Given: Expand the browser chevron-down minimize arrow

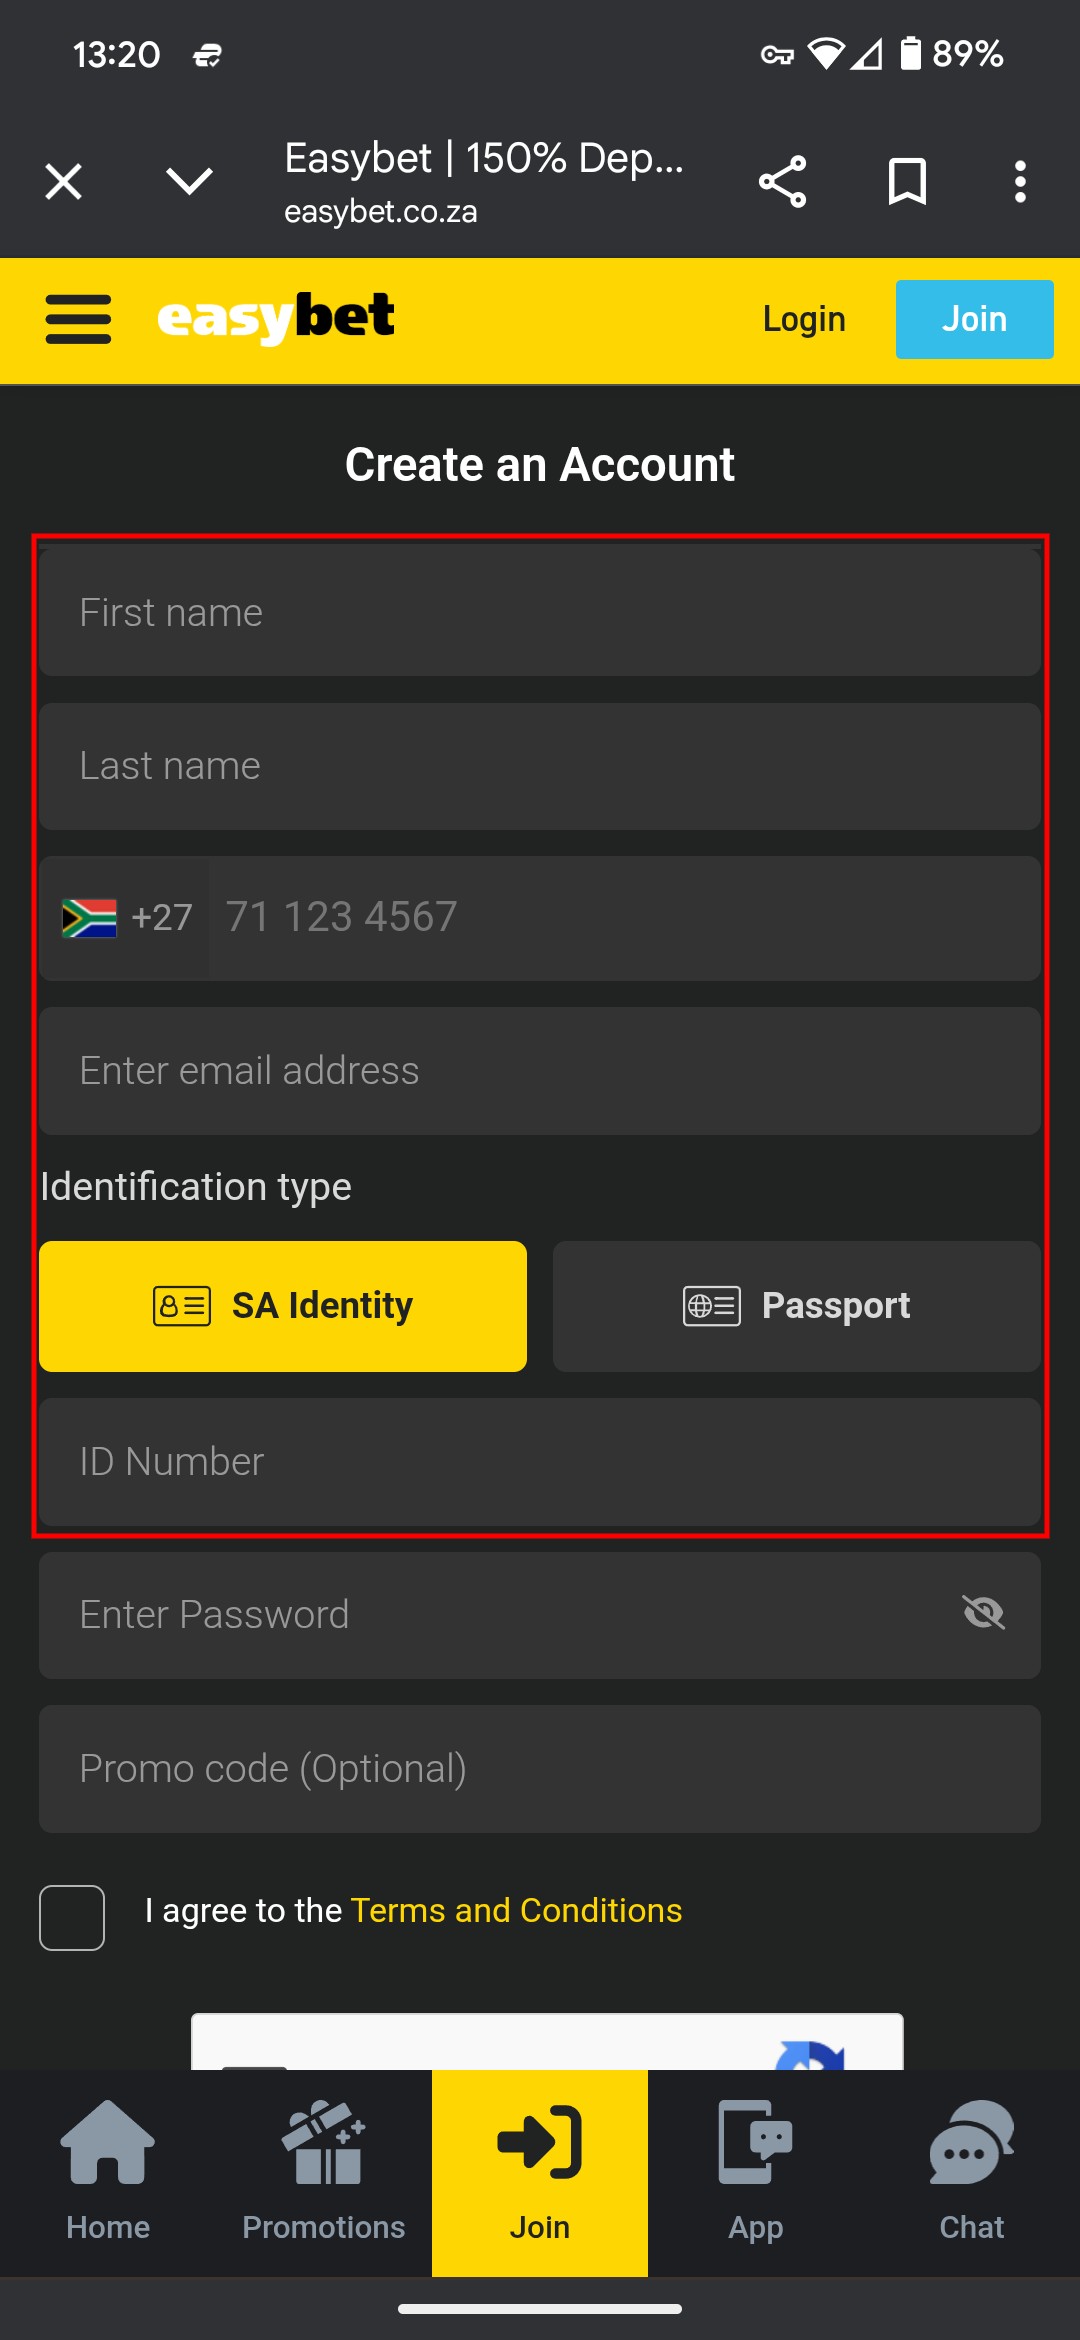Looking at the screenshot, I should [x=189, y=181].
